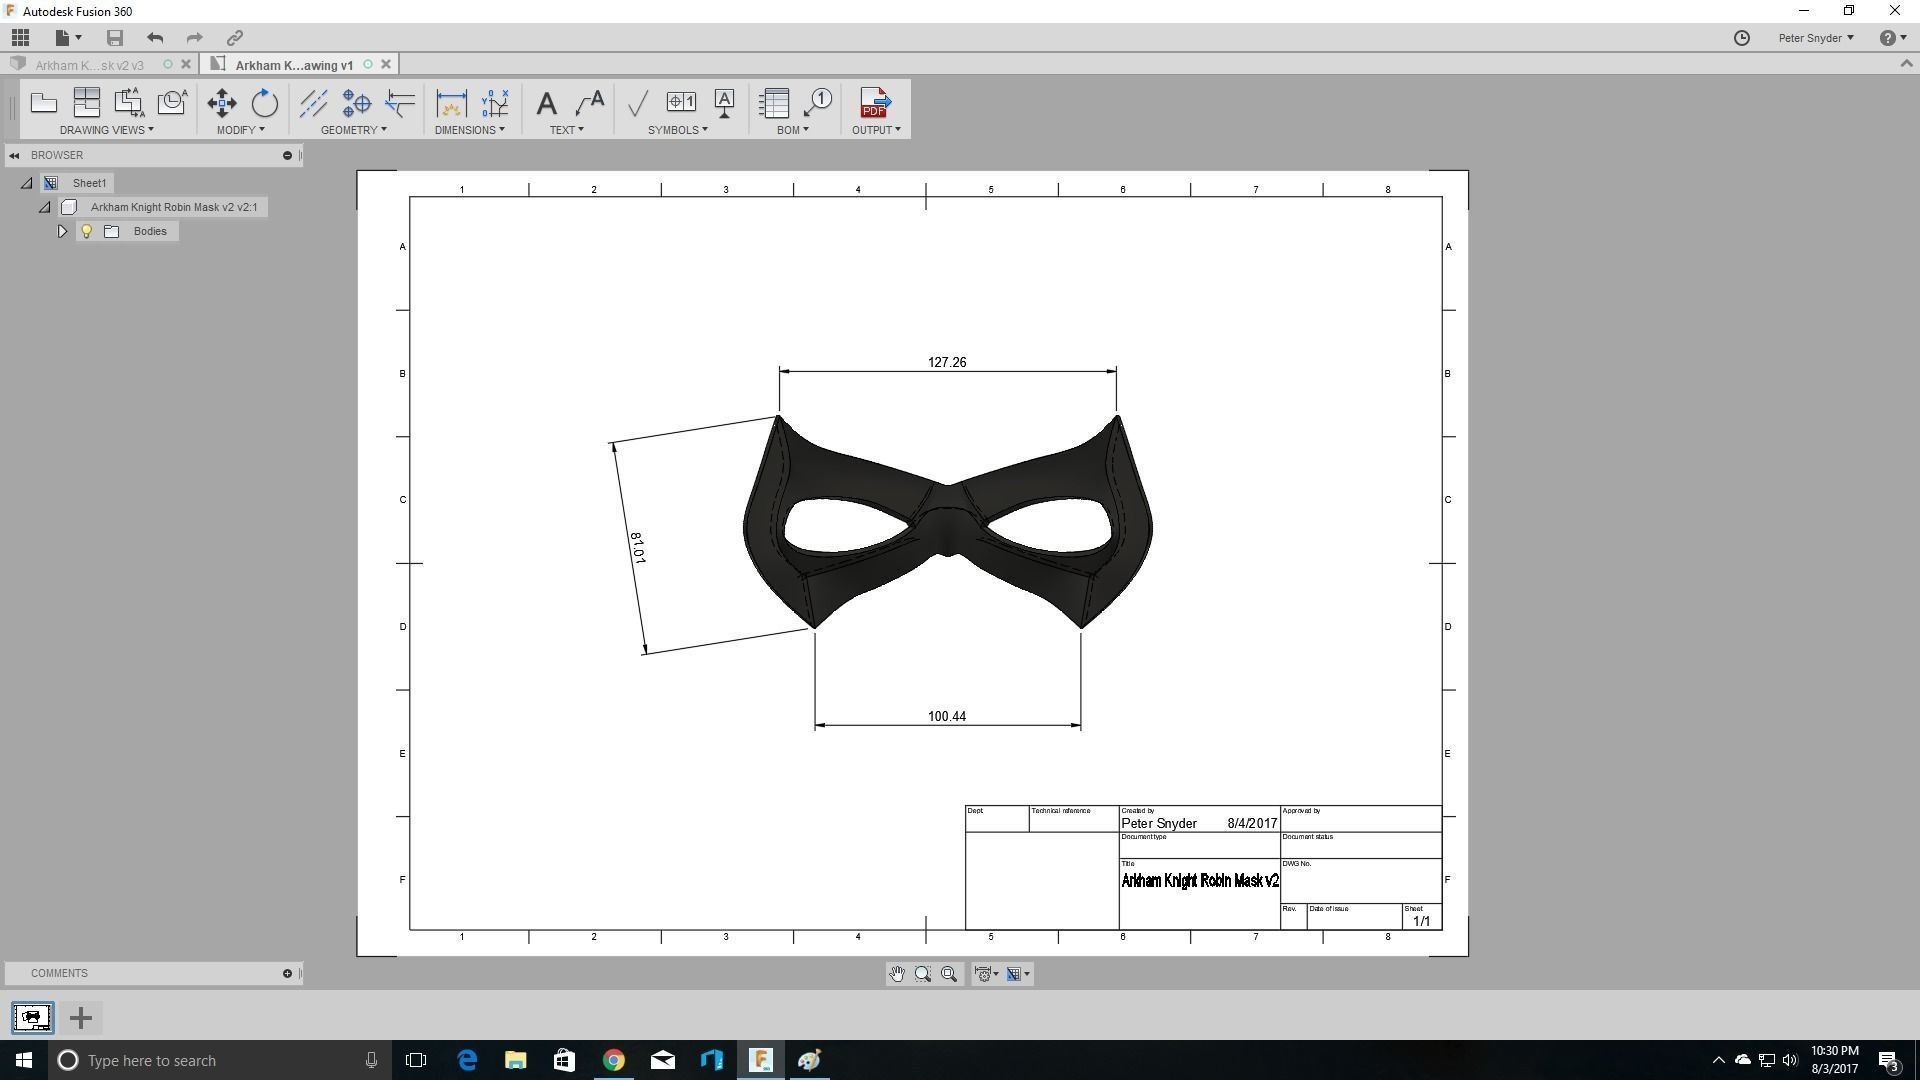Select the Section View tool
The image size is (1920, 1080).
point(129,102)
